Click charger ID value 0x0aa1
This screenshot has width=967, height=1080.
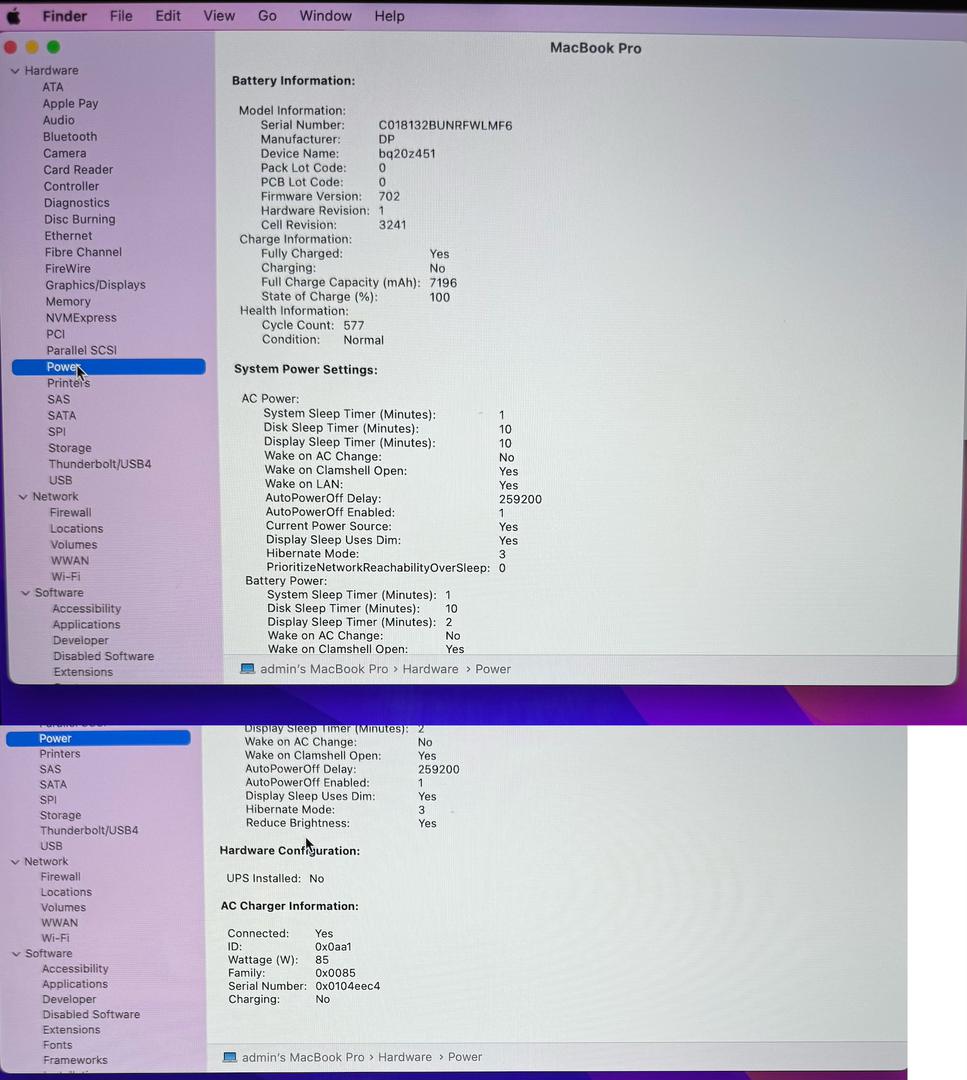pos(333,947)
